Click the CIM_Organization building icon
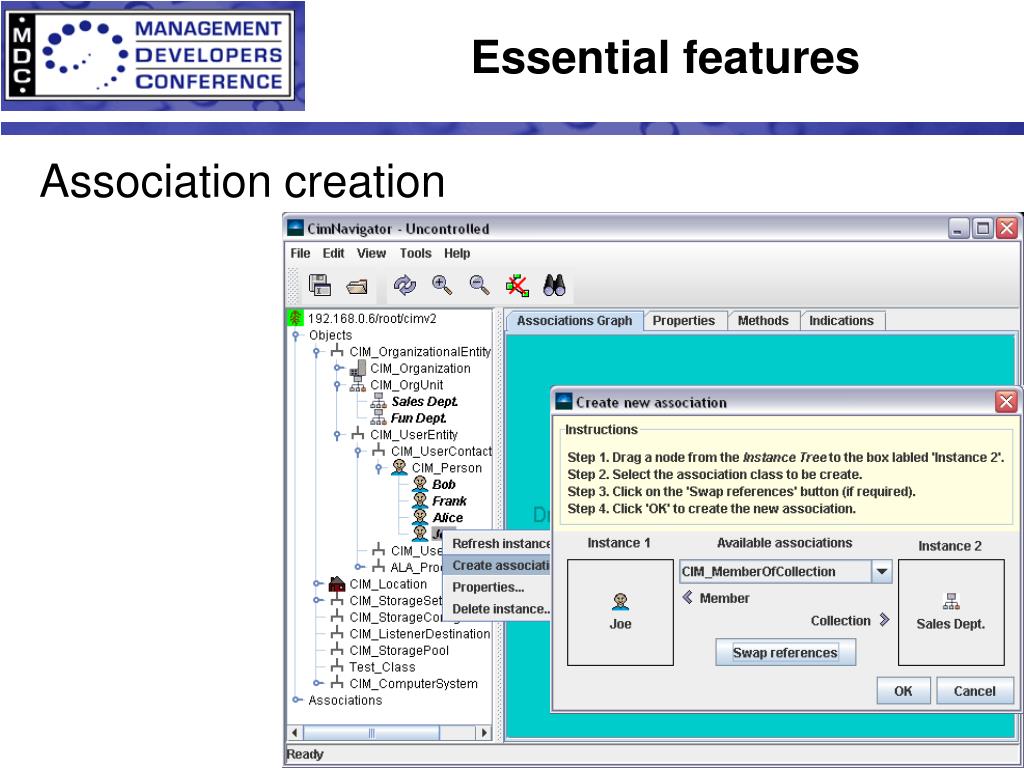 [358, 368]
